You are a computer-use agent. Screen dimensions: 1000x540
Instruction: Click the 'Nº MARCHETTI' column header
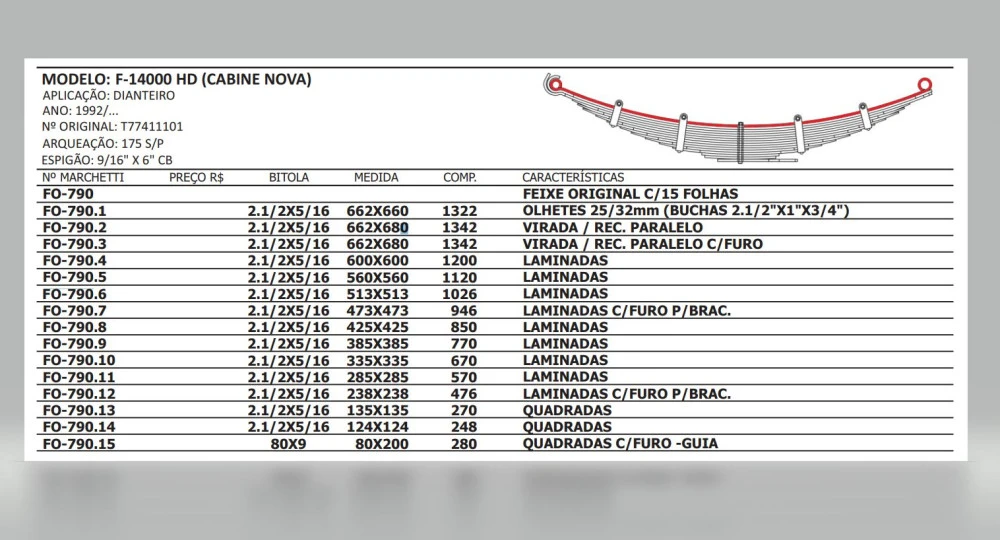click(83, 177)
